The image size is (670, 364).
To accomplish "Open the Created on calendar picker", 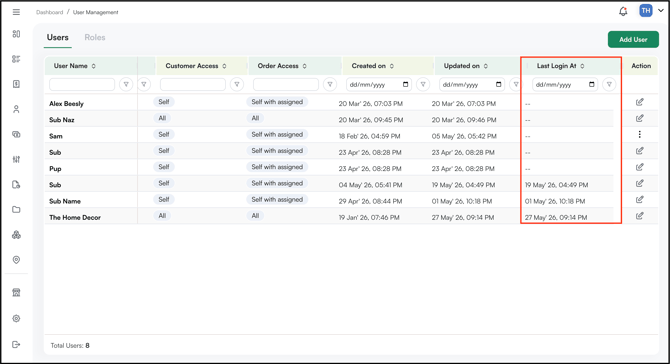I will pyautogui.click(x=406, y=84).
